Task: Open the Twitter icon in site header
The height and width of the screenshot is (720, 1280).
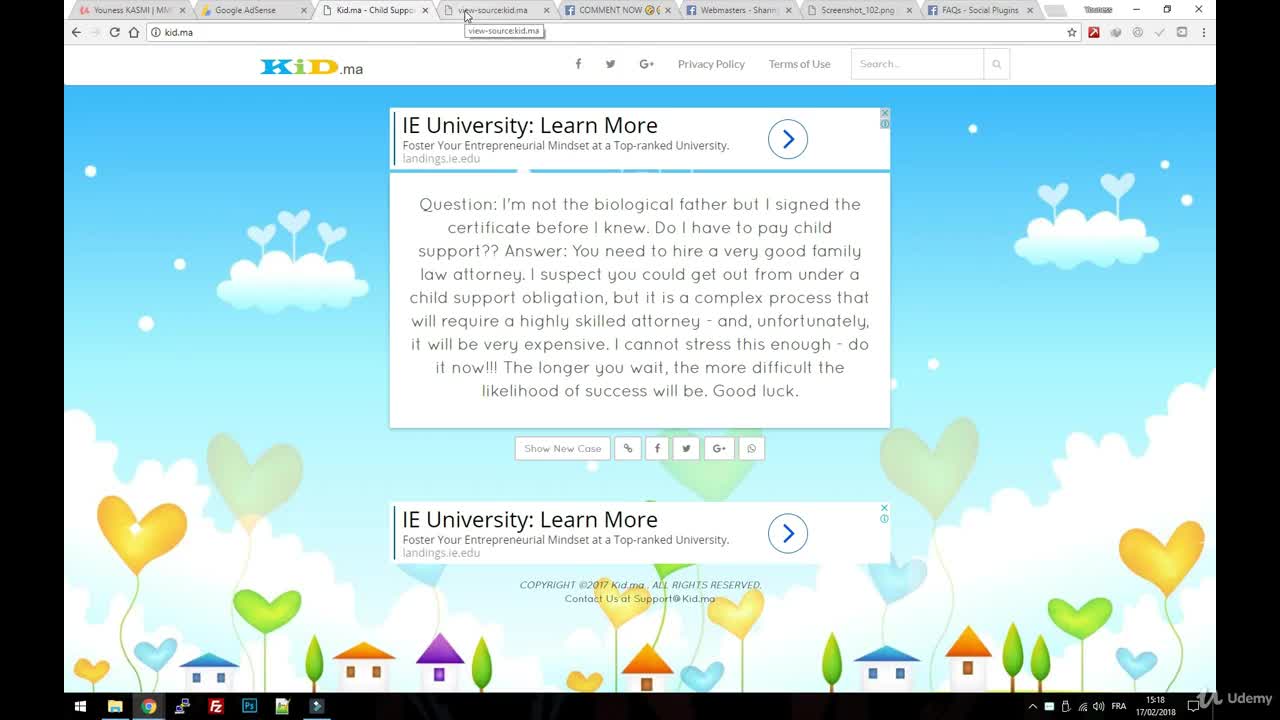Action: [610, 64]
